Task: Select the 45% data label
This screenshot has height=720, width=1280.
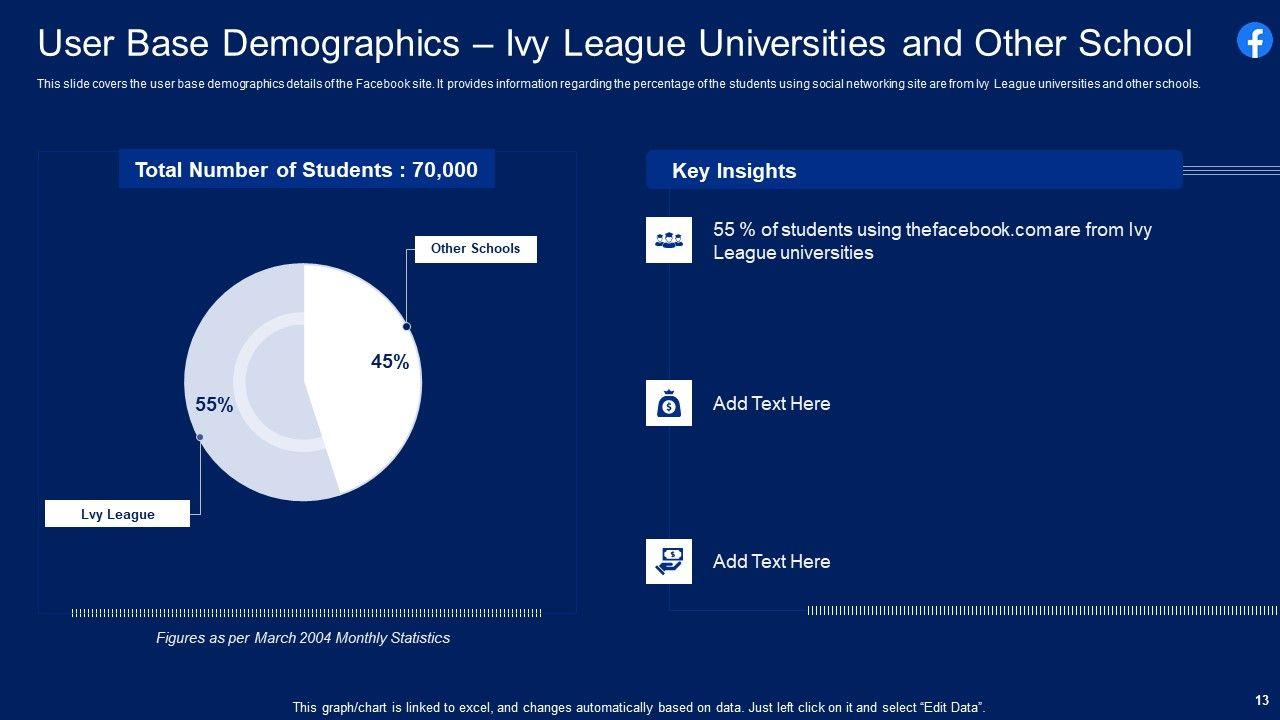Action: click(390, 362)
